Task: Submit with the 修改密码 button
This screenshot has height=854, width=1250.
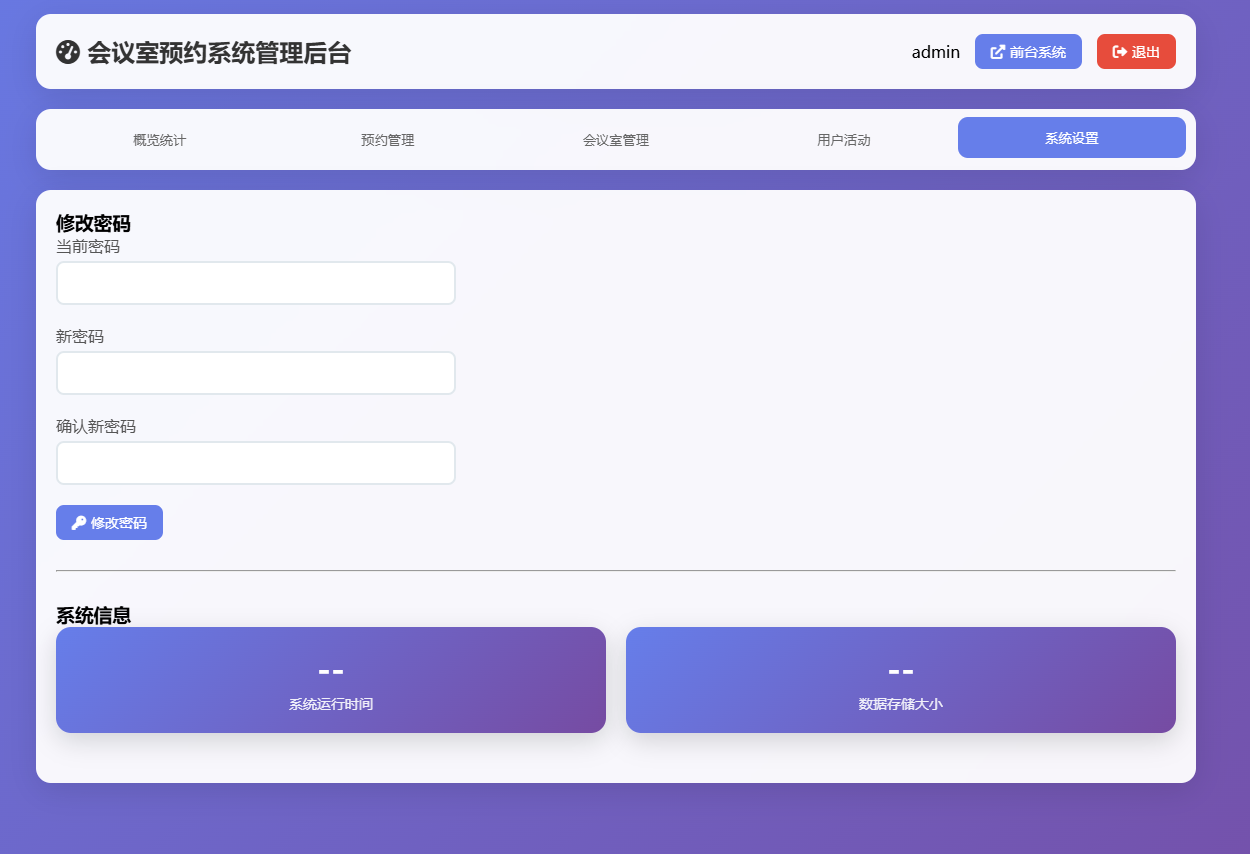Action: (109, 522)
